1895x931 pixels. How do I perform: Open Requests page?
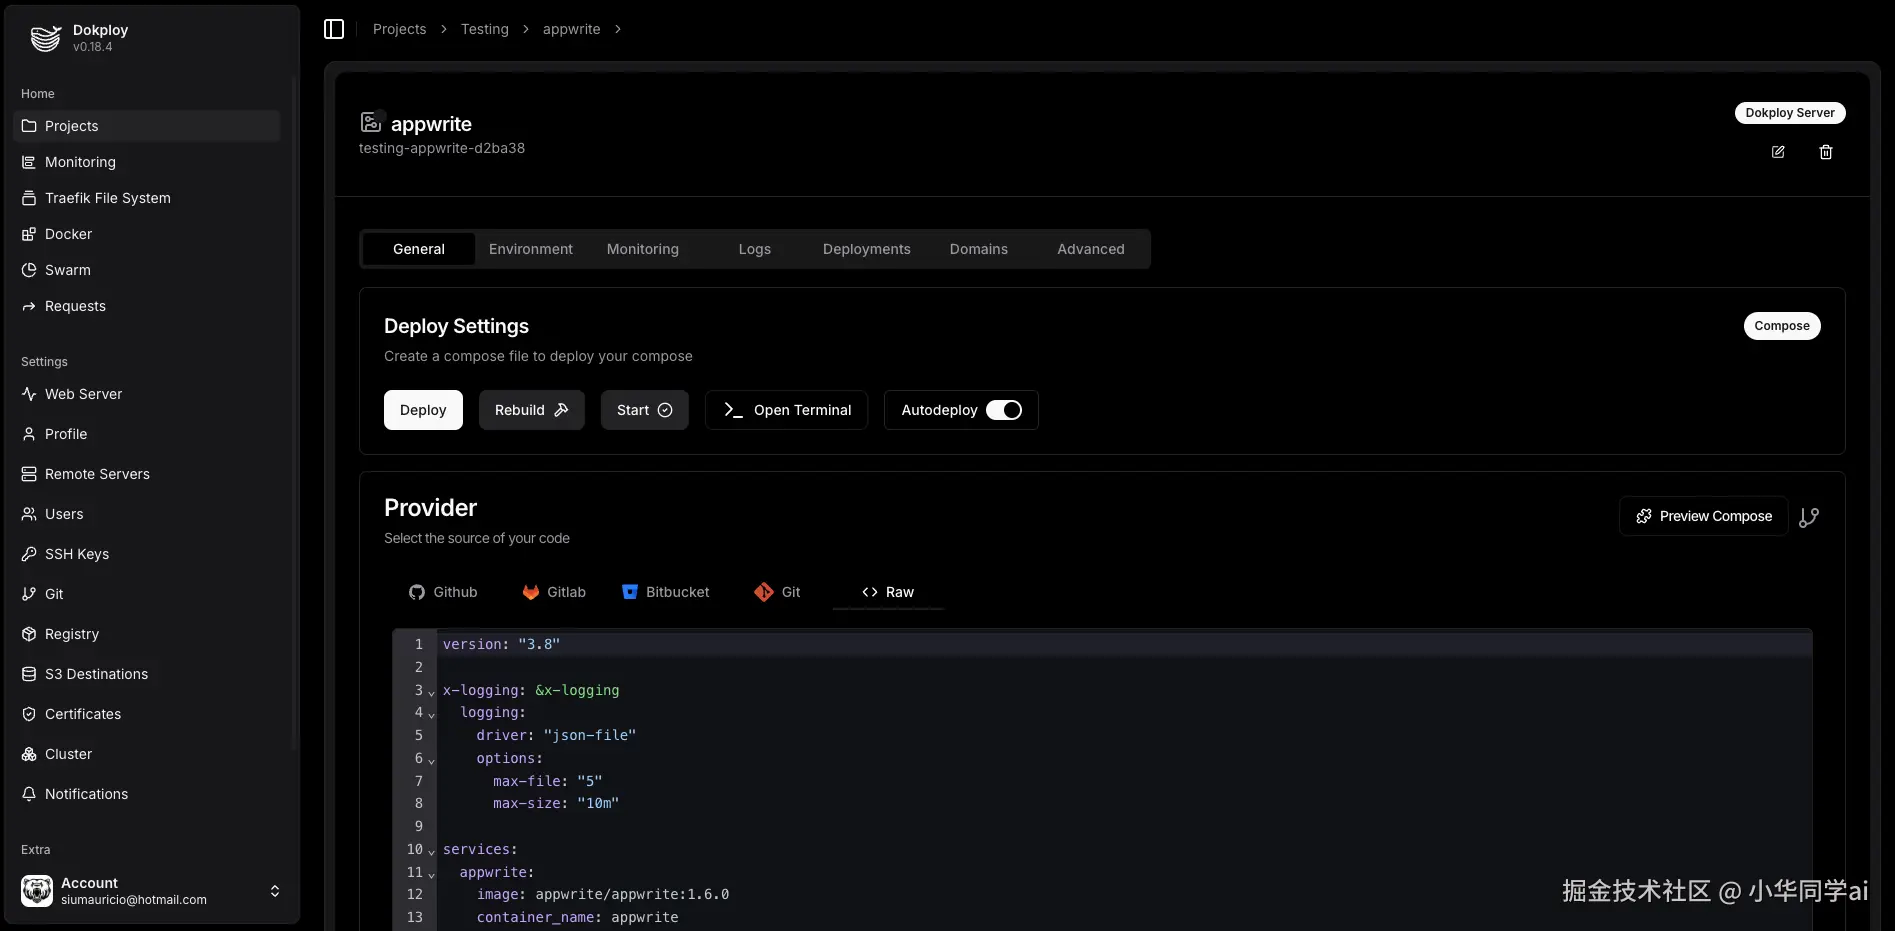pos(147,306)
